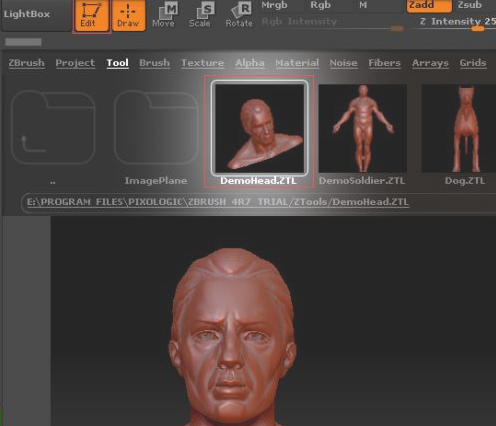
Task: Toggle Edit mode
Action: tap(91, 16)
